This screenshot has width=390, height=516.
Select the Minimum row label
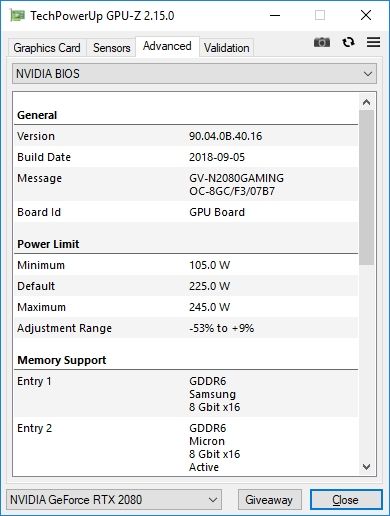(41, 265)
